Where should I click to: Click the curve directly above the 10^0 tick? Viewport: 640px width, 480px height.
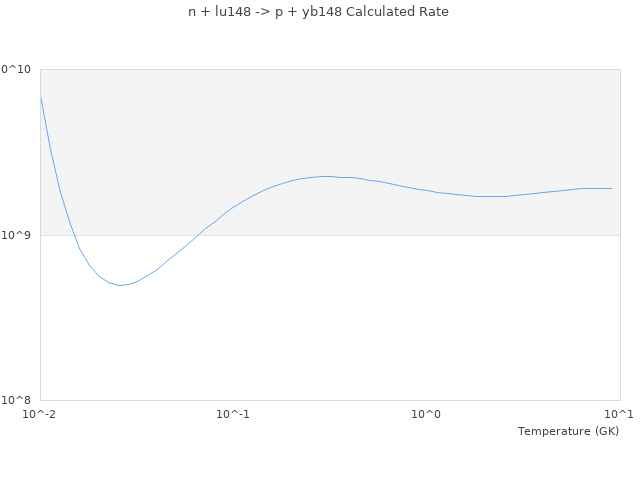[x=427, y=190]
